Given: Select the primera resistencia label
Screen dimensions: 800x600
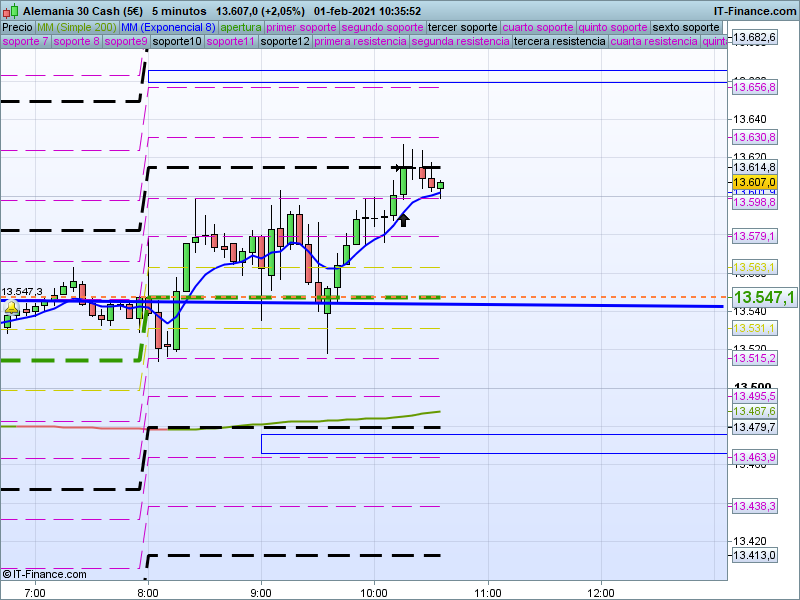Looking at the screenshot, I should [360, 41].
